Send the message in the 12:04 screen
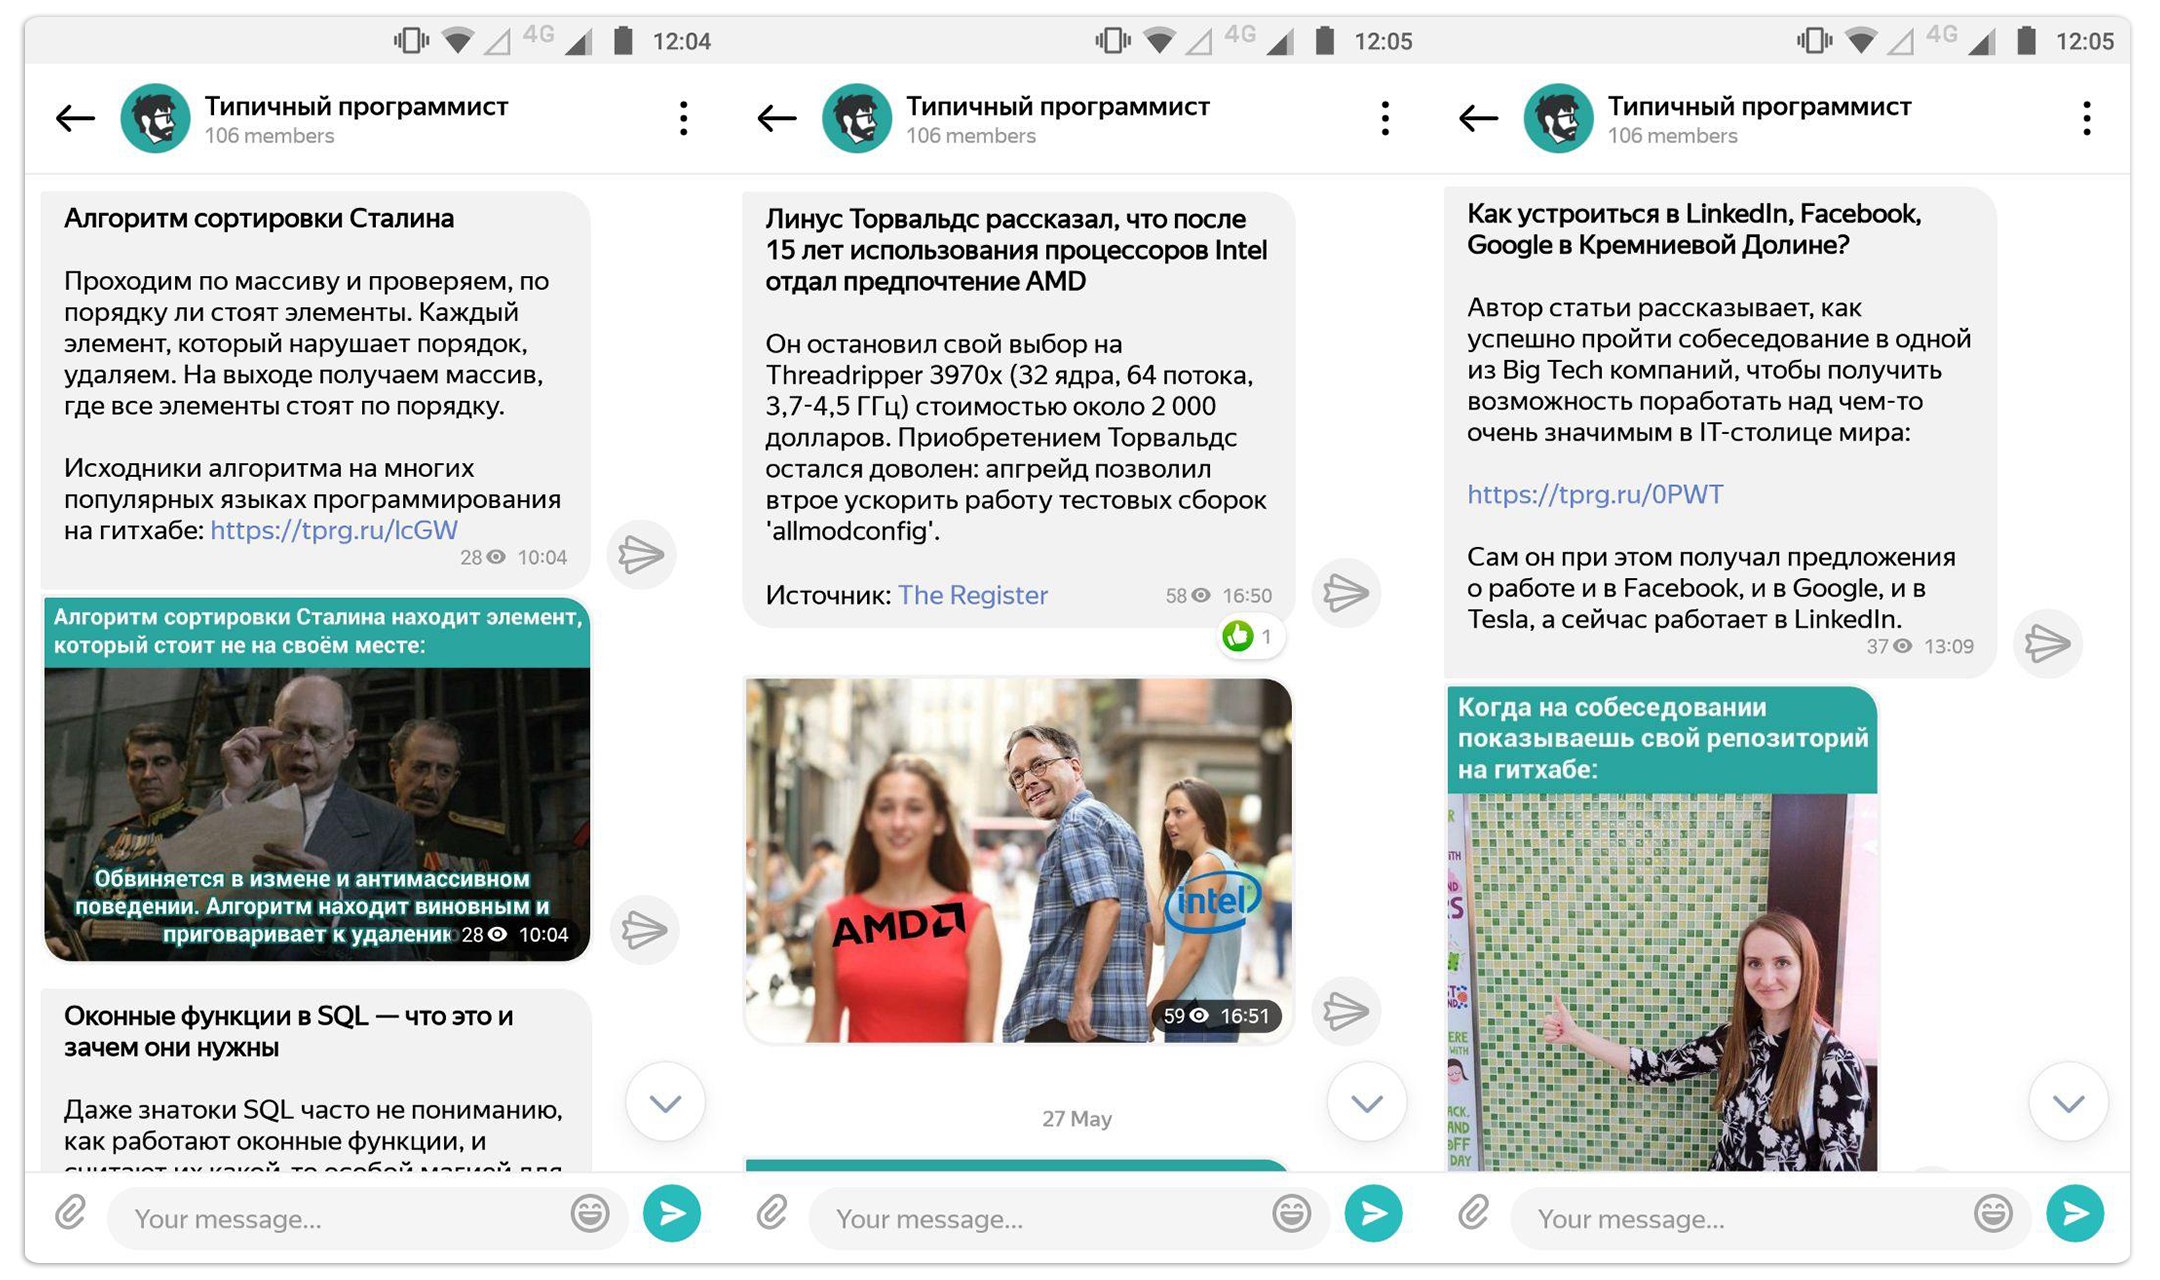Viewport: 2160px width, 1280px height. (672, 1214)
